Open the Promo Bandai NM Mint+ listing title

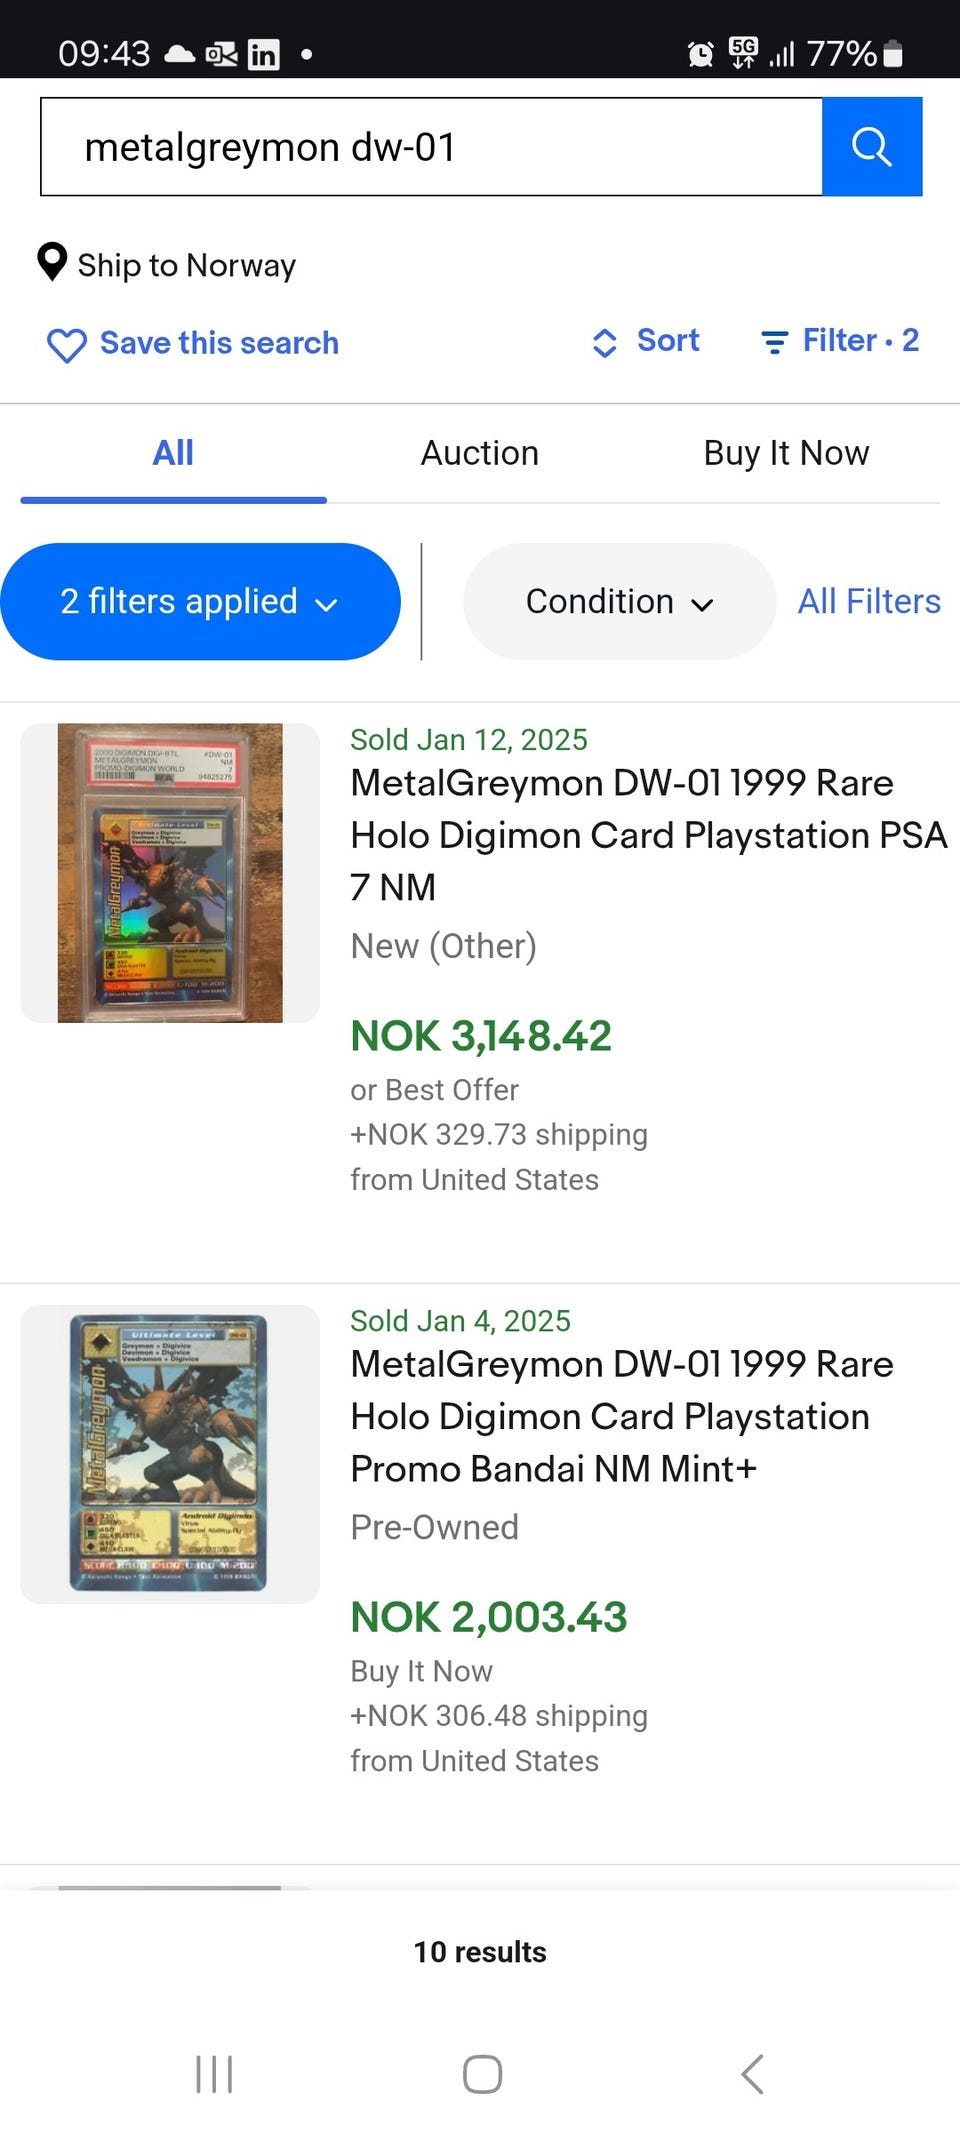[622, 1416]
